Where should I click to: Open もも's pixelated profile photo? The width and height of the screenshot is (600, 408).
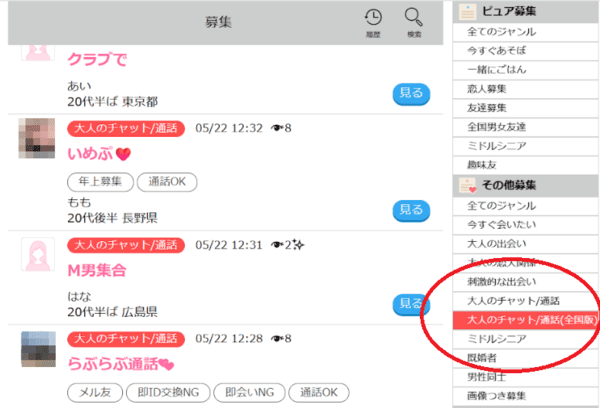[37, 138]
